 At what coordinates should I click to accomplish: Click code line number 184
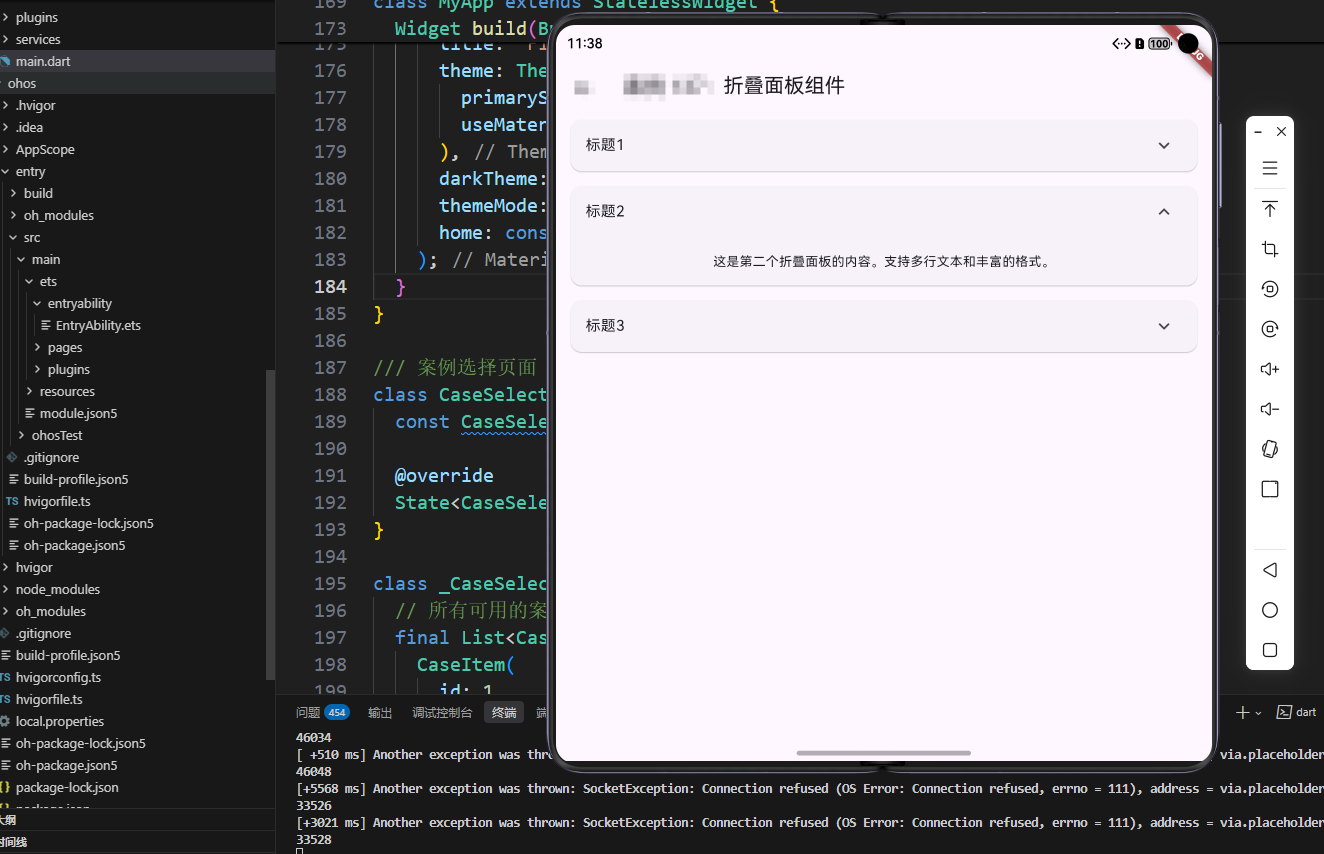331,286
